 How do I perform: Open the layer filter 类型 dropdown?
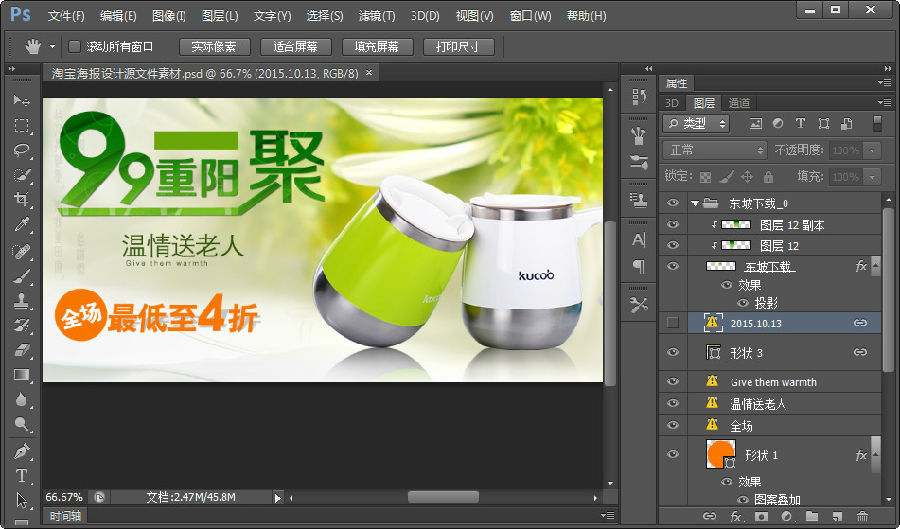tap(696, 123)
